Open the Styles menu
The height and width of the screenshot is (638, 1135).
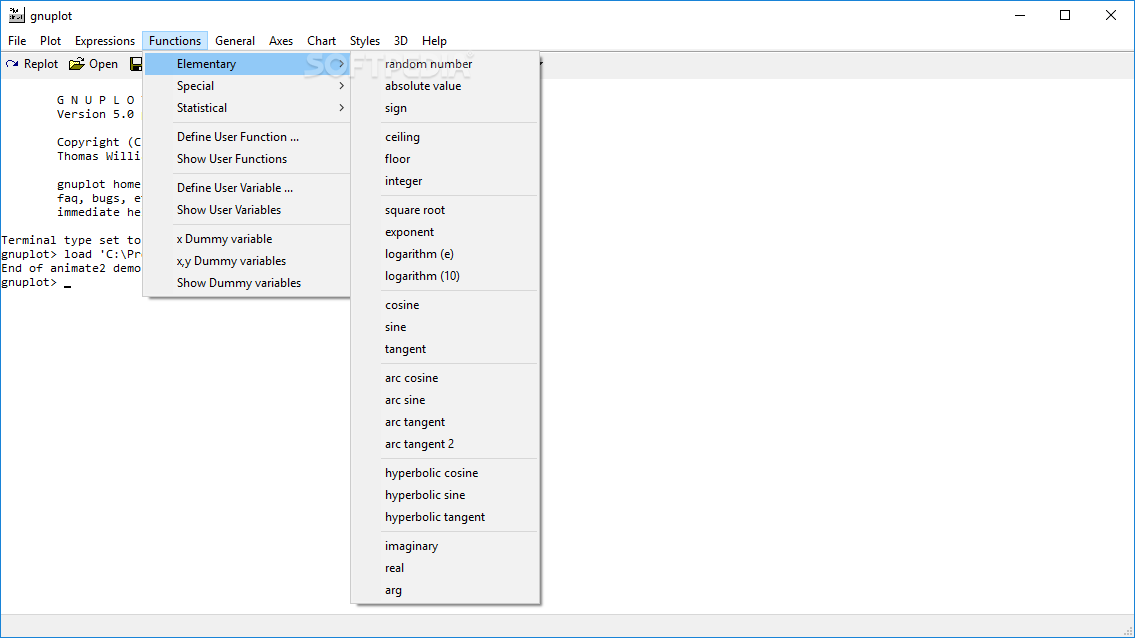(x=364, y=41)
